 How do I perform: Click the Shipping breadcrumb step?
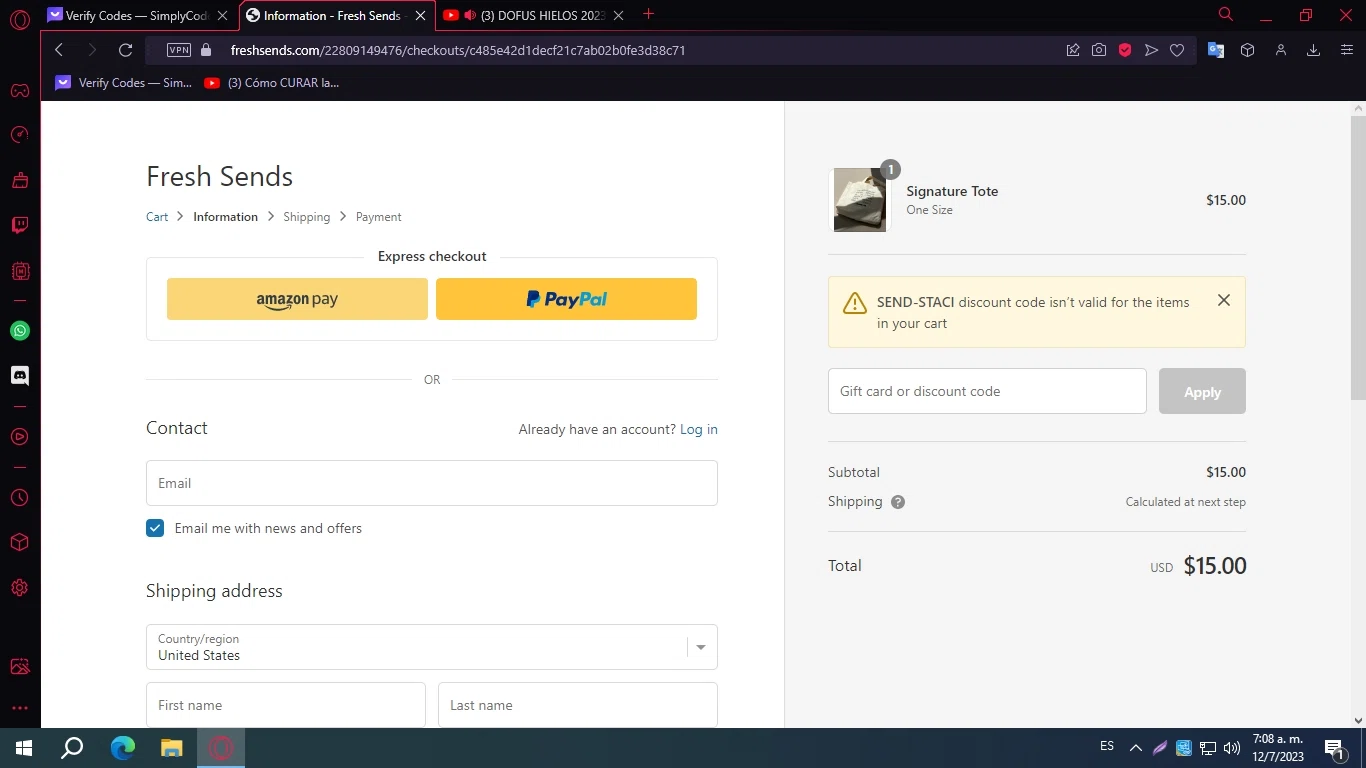306,217
